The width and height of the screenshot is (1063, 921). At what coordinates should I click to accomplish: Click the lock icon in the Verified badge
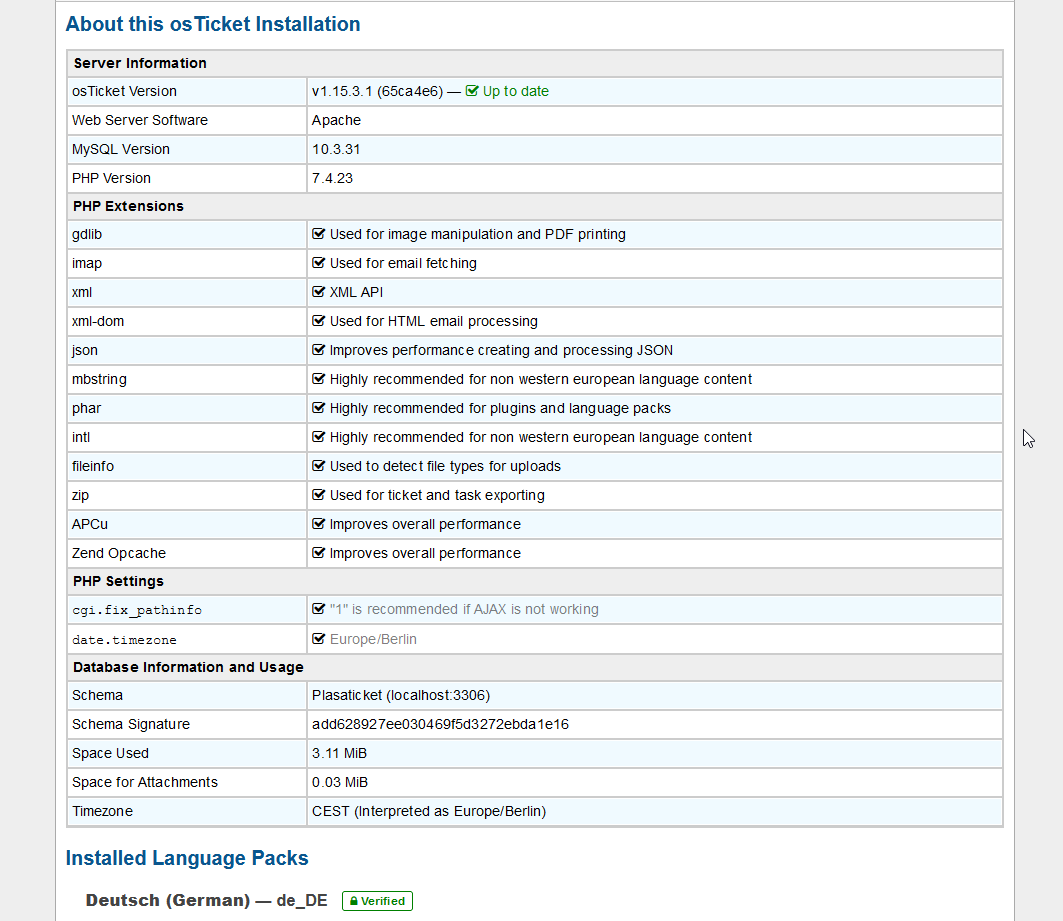pos(353,901)
